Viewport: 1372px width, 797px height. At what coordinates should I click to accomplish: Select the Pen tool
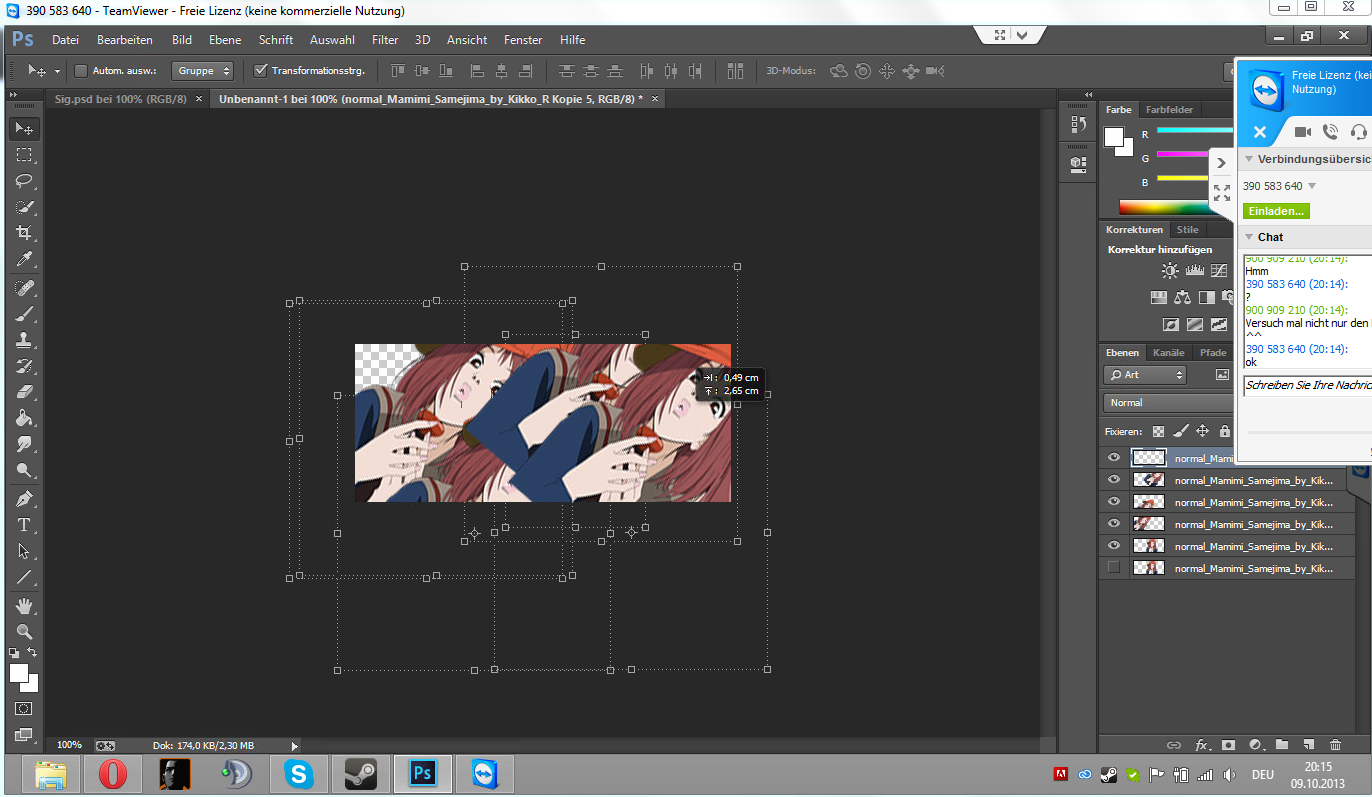pyautogui.click(x=24, y=498)
